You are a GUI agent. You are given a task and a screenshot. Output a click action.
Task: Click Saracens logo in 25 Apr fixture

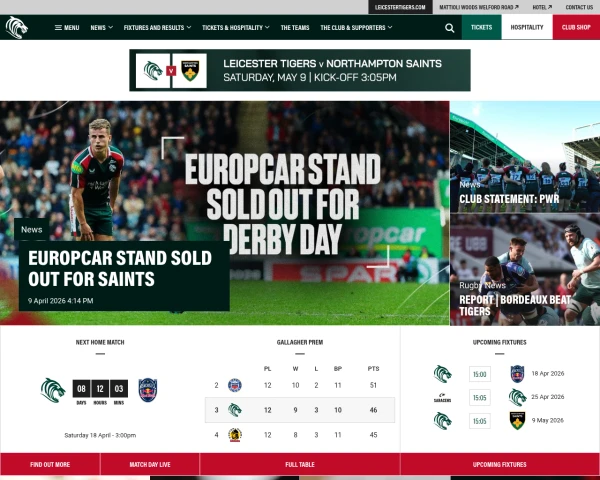(x=442, y=398)
